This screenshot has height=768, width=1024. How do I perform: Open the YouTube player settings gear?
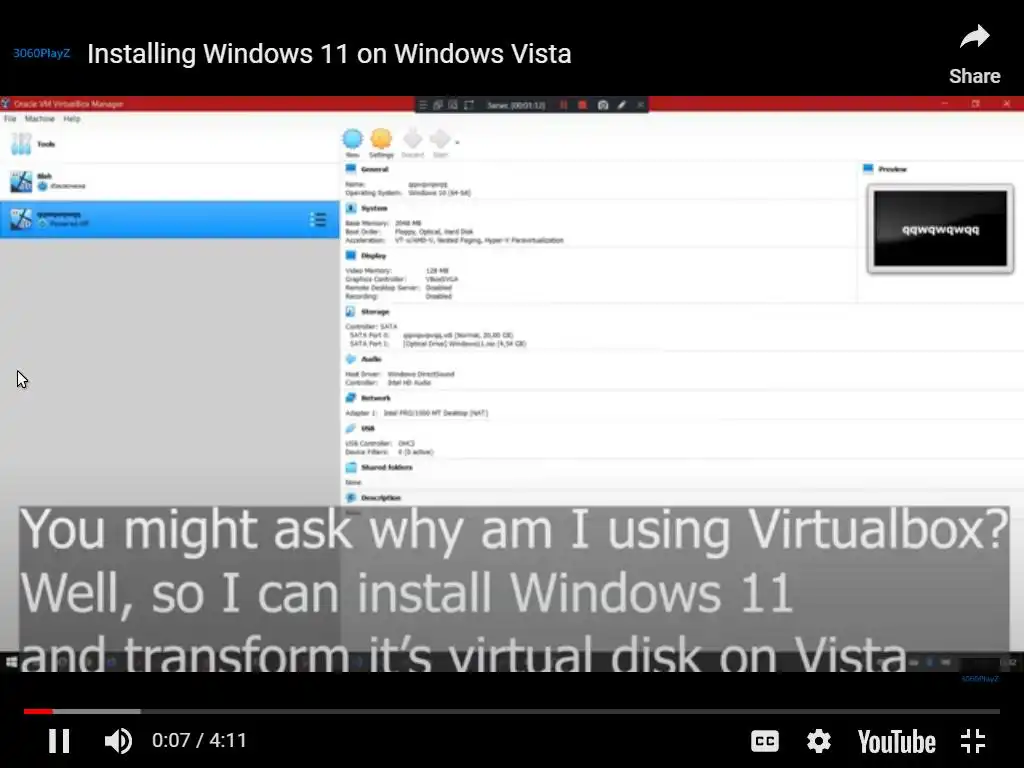[818, 741]
